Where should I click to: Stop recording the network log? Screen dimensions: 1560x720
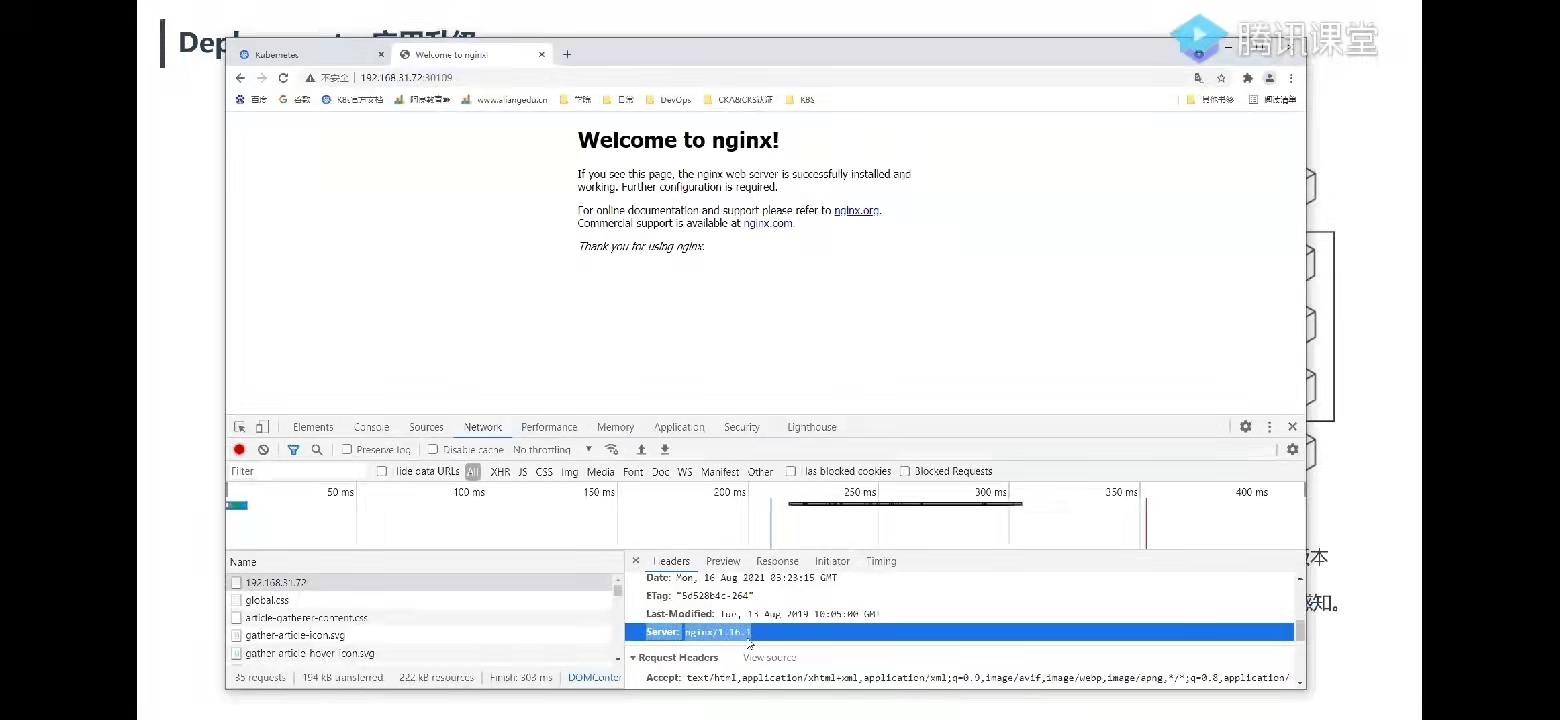239,450
